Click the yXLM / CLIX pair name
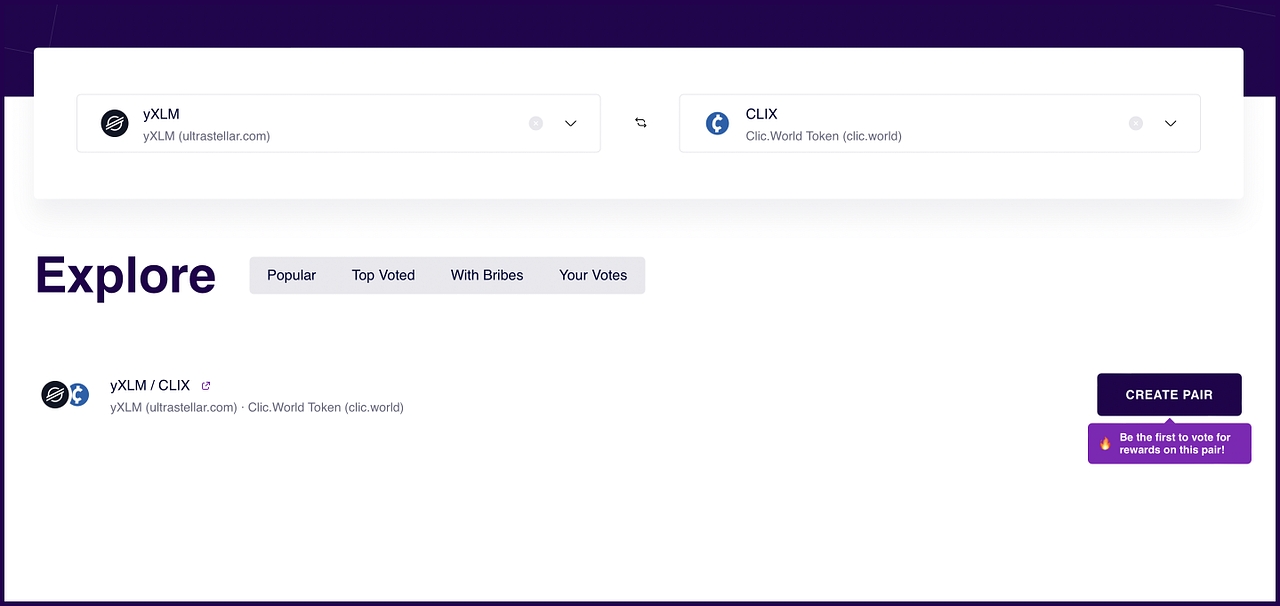This screenshot has height=606, width=1280. (x=150, y=386)
